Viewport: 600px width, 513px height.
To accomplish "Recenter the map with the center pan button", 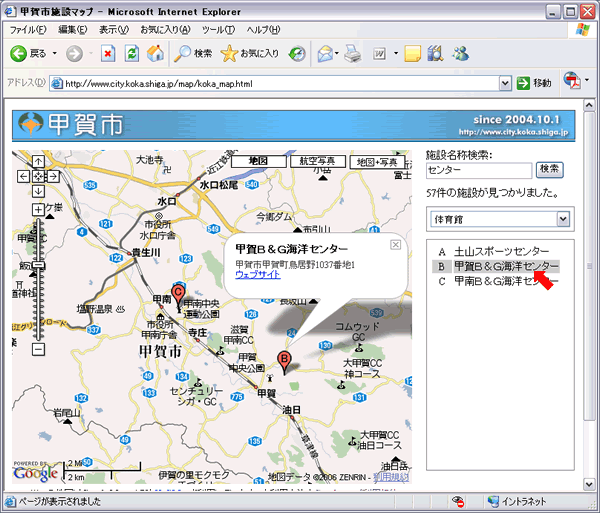I will tap(38, 176).
